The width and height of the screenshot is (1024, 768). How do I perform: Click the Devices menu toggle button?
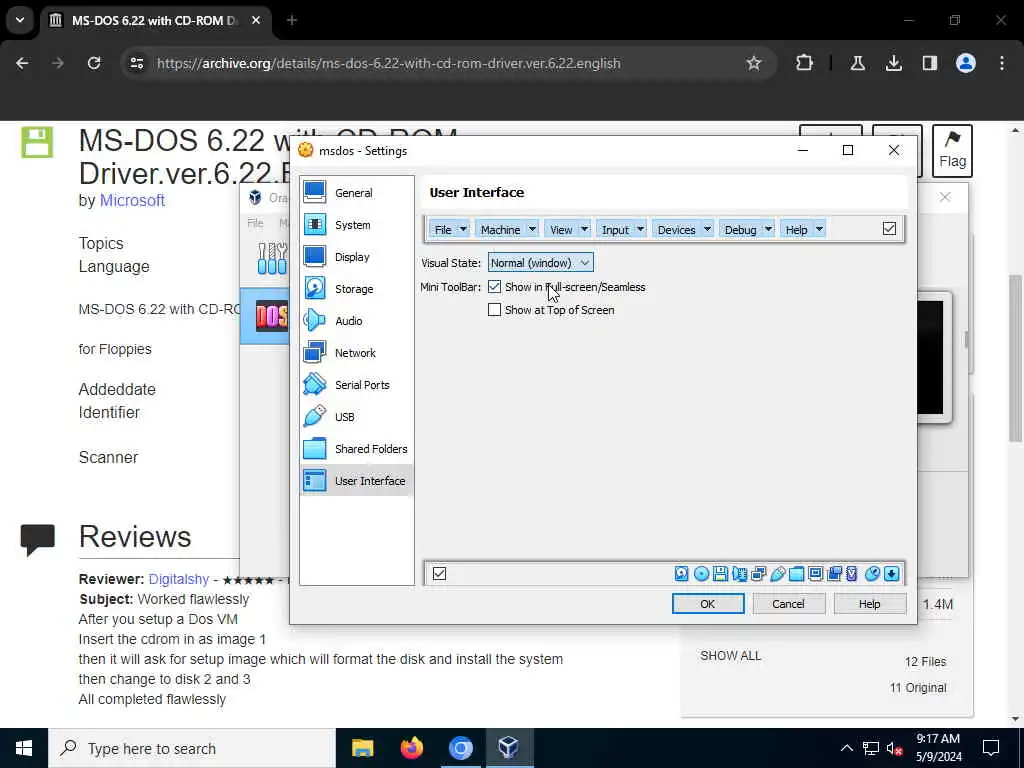point(677,229)
